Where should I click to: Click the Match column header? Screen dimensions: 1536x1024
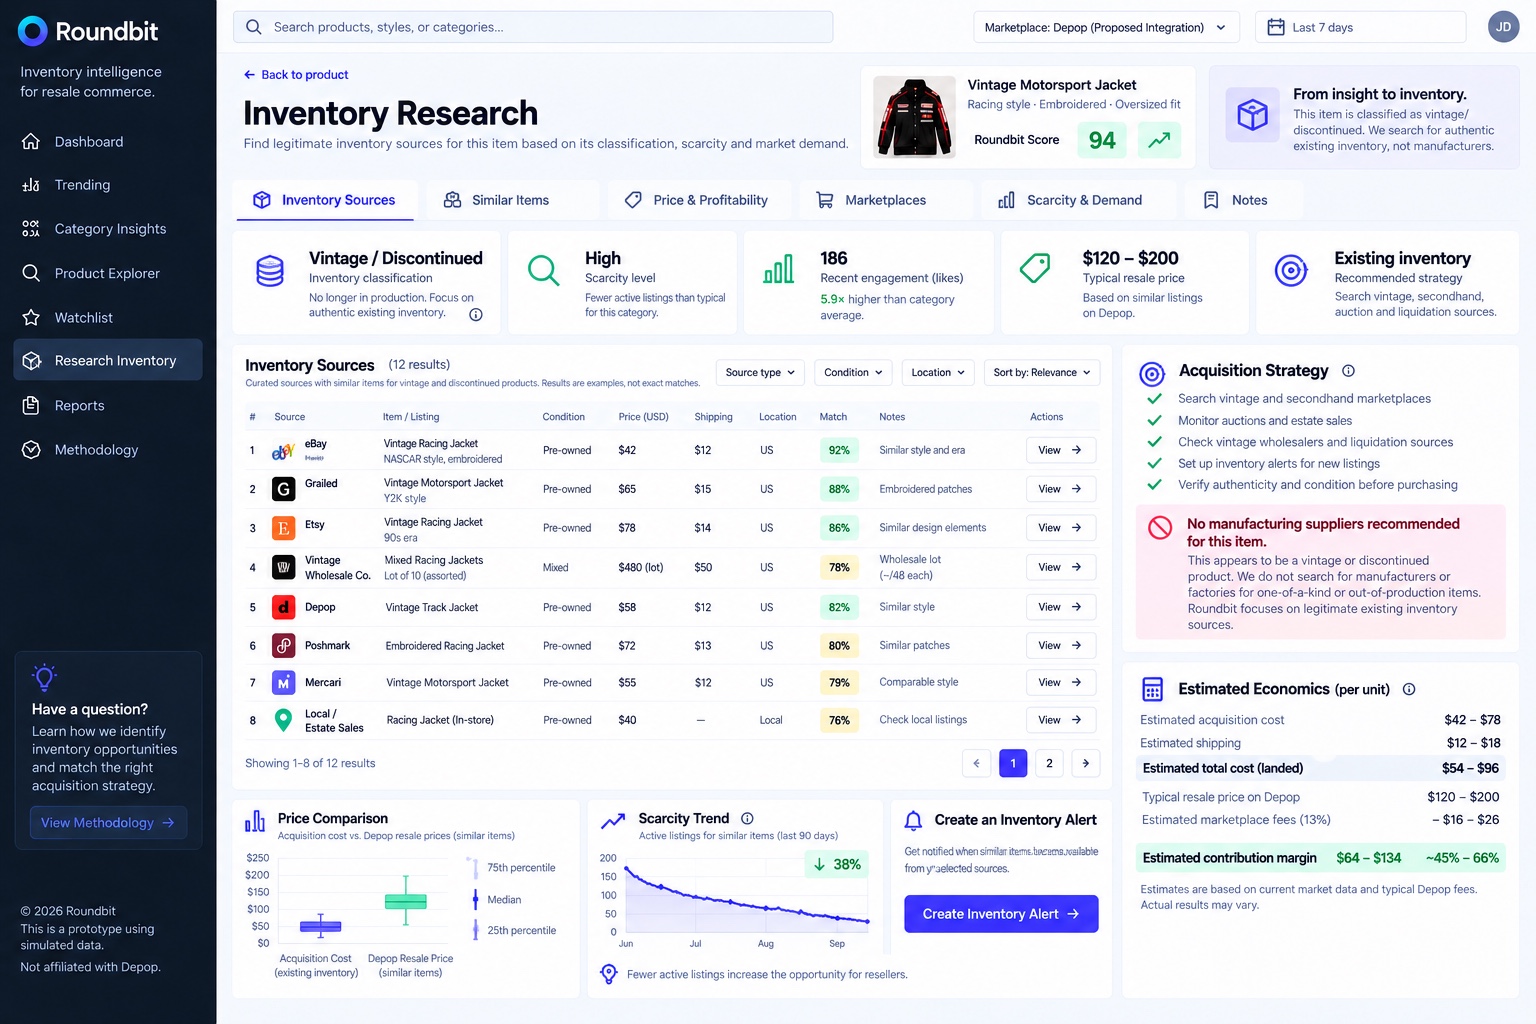(x=833, y=417)
